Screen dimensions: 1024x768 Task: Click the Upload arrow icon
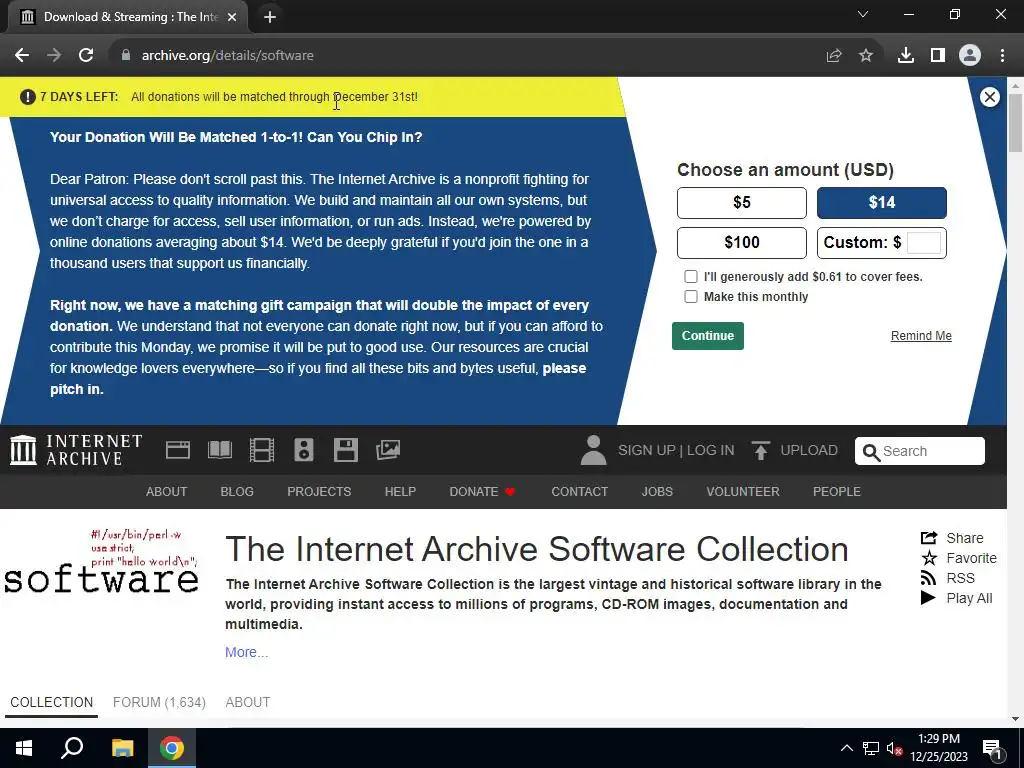click(760, 450)
